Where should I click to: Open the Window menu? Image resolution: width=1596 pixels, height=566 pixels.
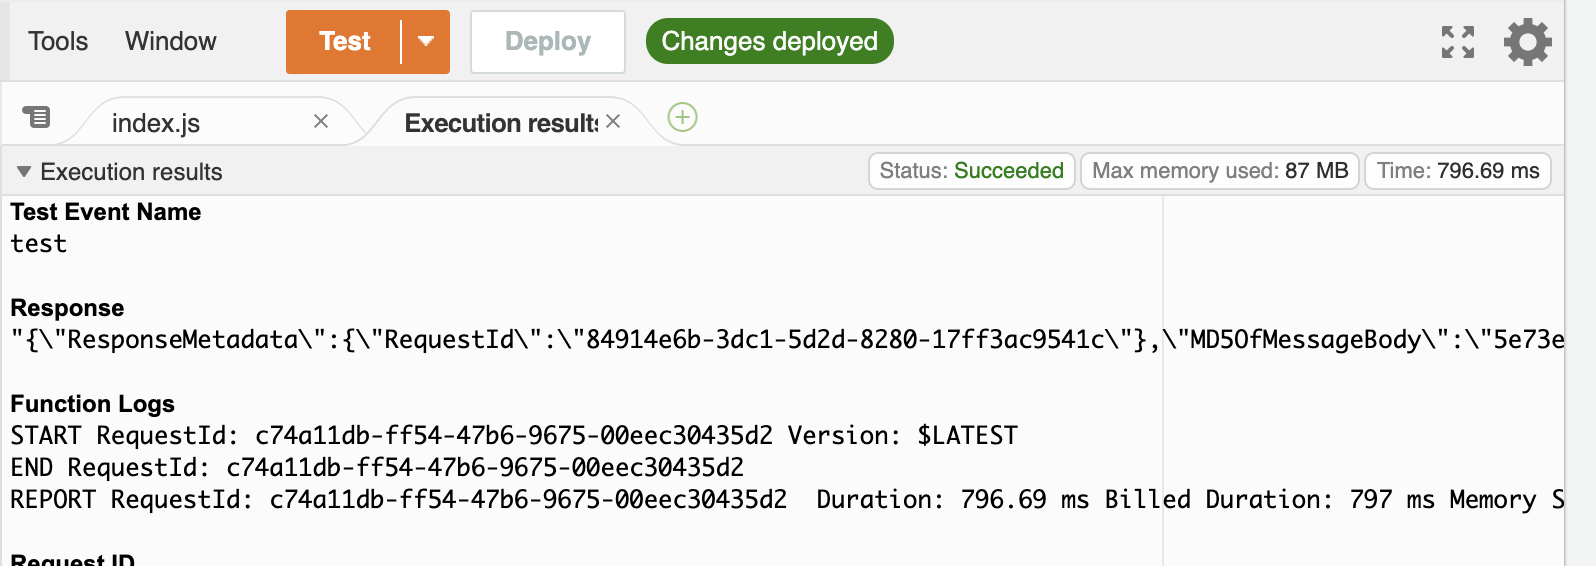point(171,41)
